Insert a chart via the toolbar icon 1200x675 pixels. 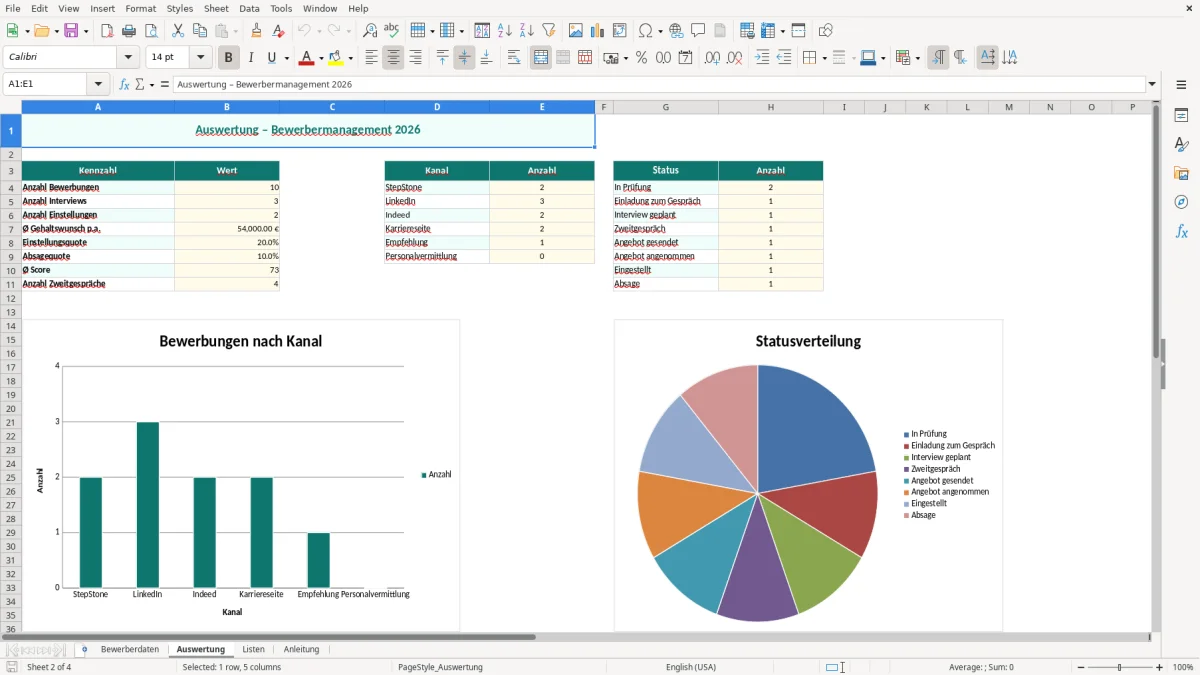click(598, 31)
